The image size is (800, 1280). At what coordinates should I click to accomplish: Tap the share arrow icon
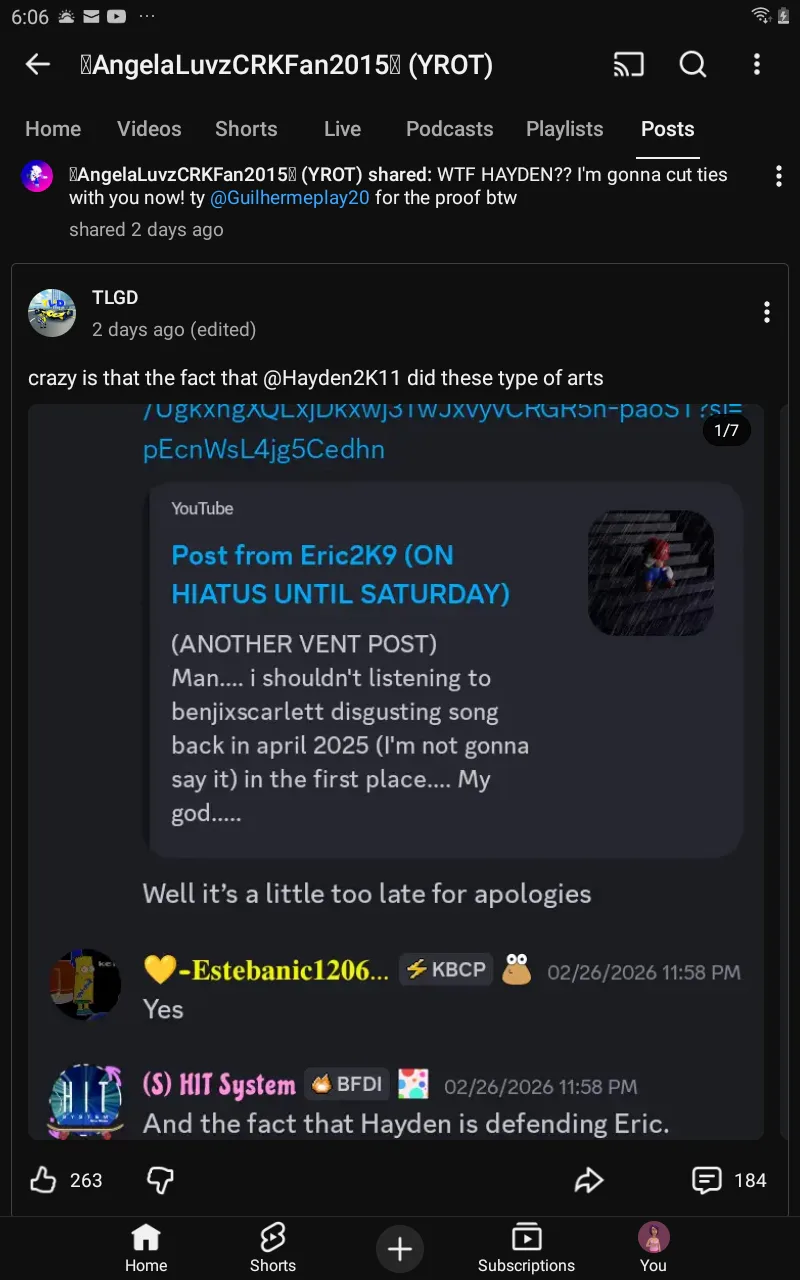[589, 1180]
